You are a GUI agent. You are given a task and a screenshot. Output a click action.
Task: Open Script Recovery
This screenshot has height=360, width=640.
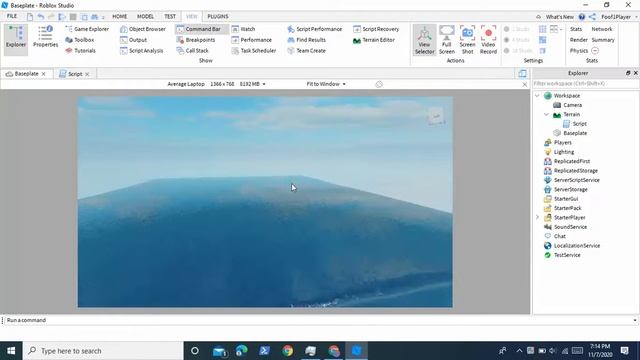[x=376, y=29]
